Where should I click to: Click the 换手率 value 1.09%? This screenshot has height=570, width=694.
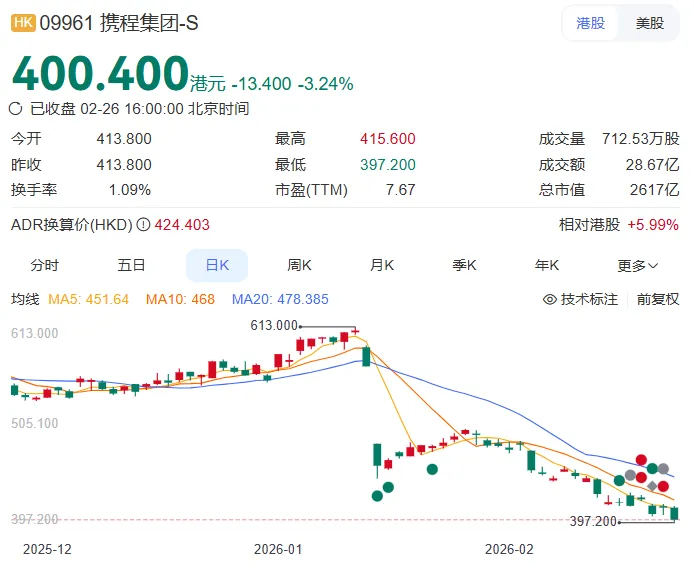click(x=130, y=190)
